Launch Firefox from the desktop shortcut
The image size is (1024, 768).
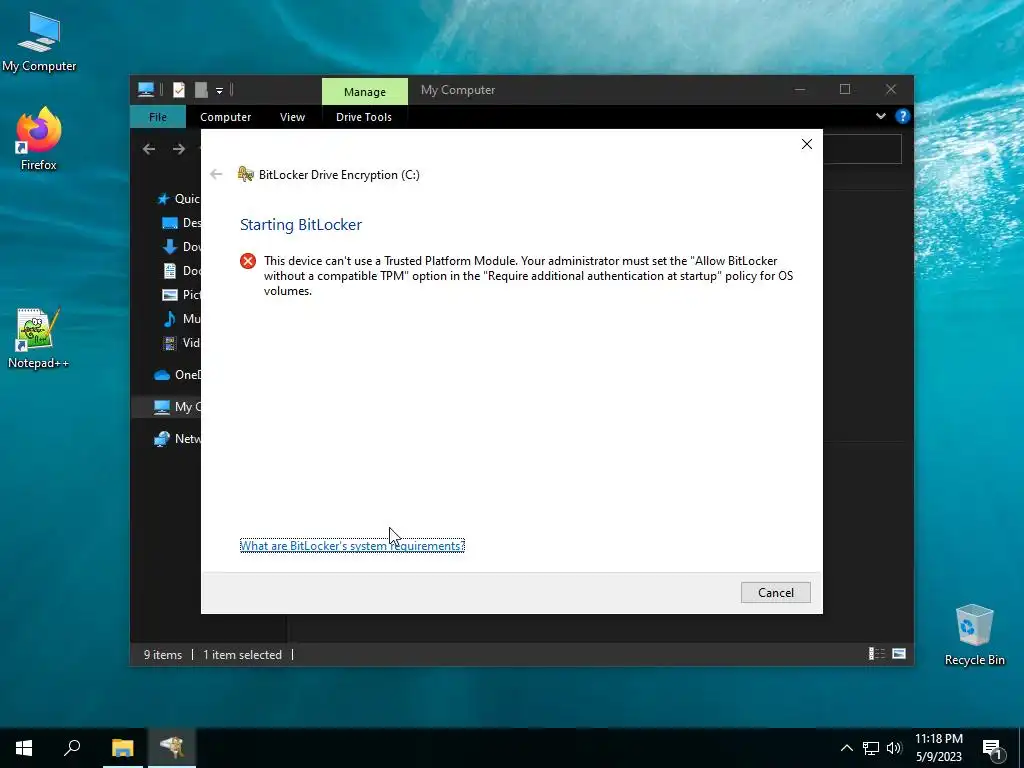tap(39, 138)
